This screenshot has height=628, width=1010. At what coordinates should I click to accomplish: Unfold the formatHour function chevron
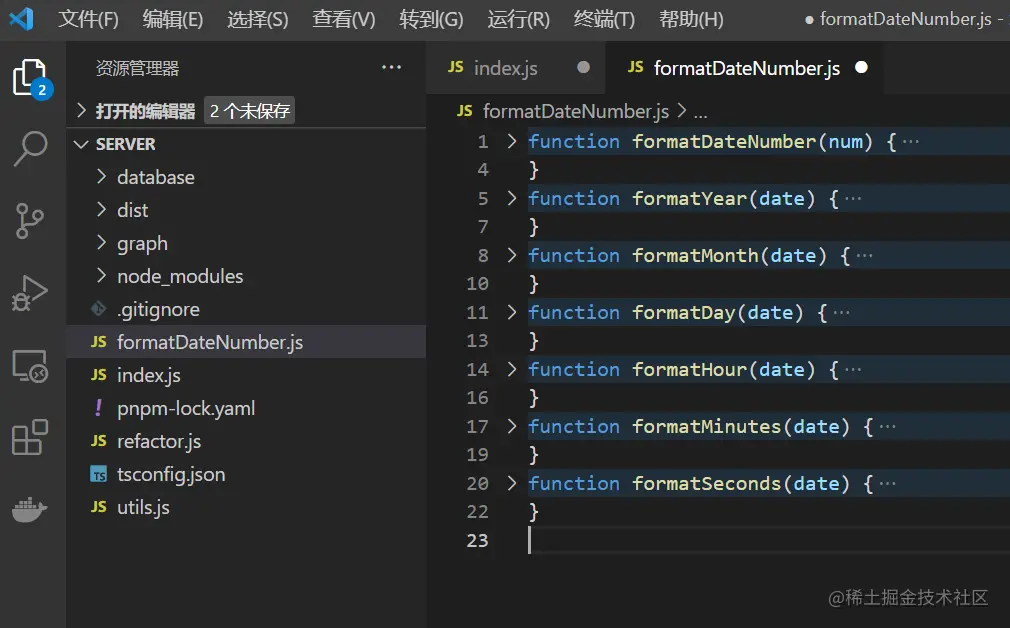[x=512, y=370]
